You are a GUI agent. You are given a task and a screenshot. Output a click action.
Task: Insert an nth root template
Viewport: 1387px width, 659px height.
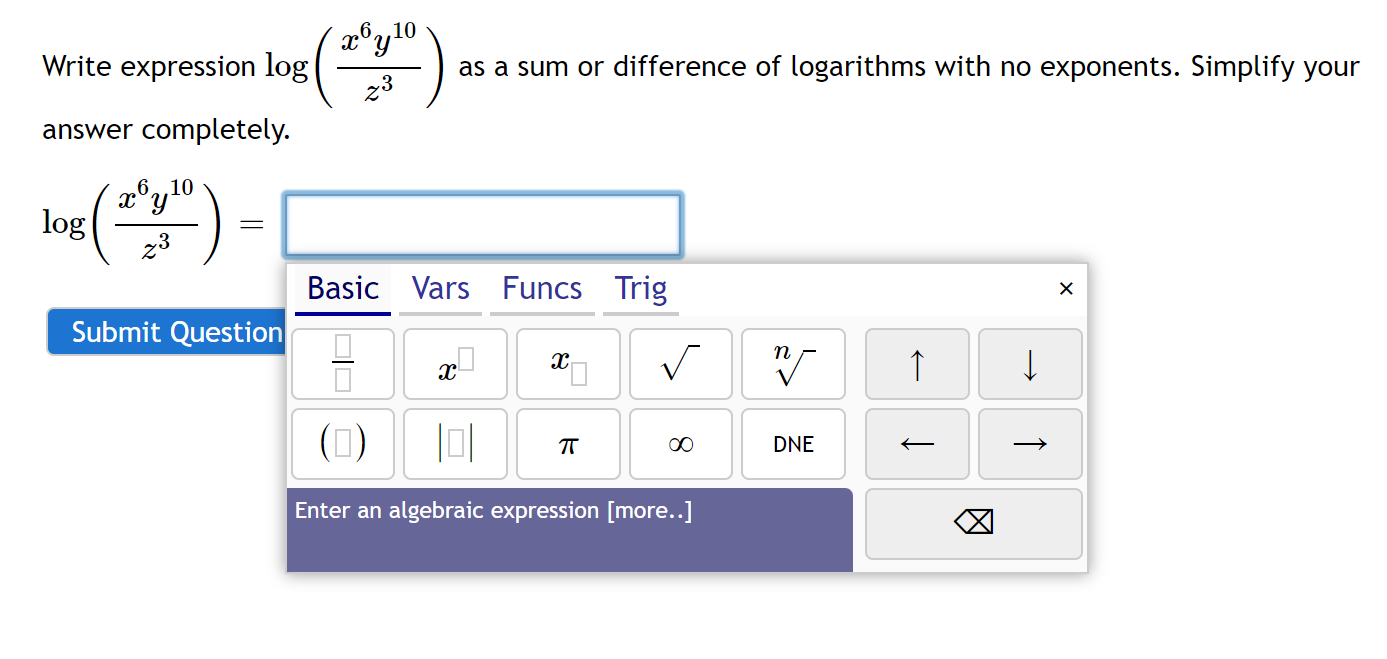click(x=793, y=364)
